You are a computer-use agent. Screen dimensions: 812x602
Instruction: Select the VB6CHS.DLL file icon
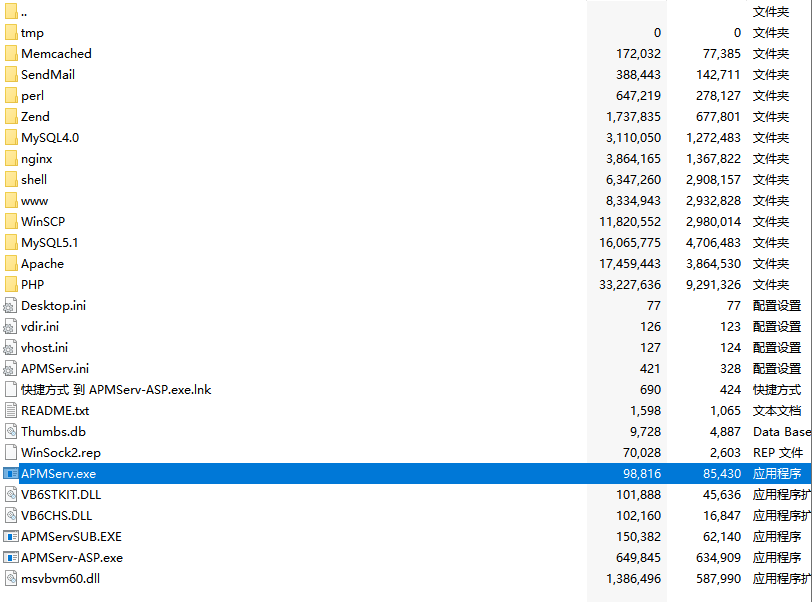point(11,515)
